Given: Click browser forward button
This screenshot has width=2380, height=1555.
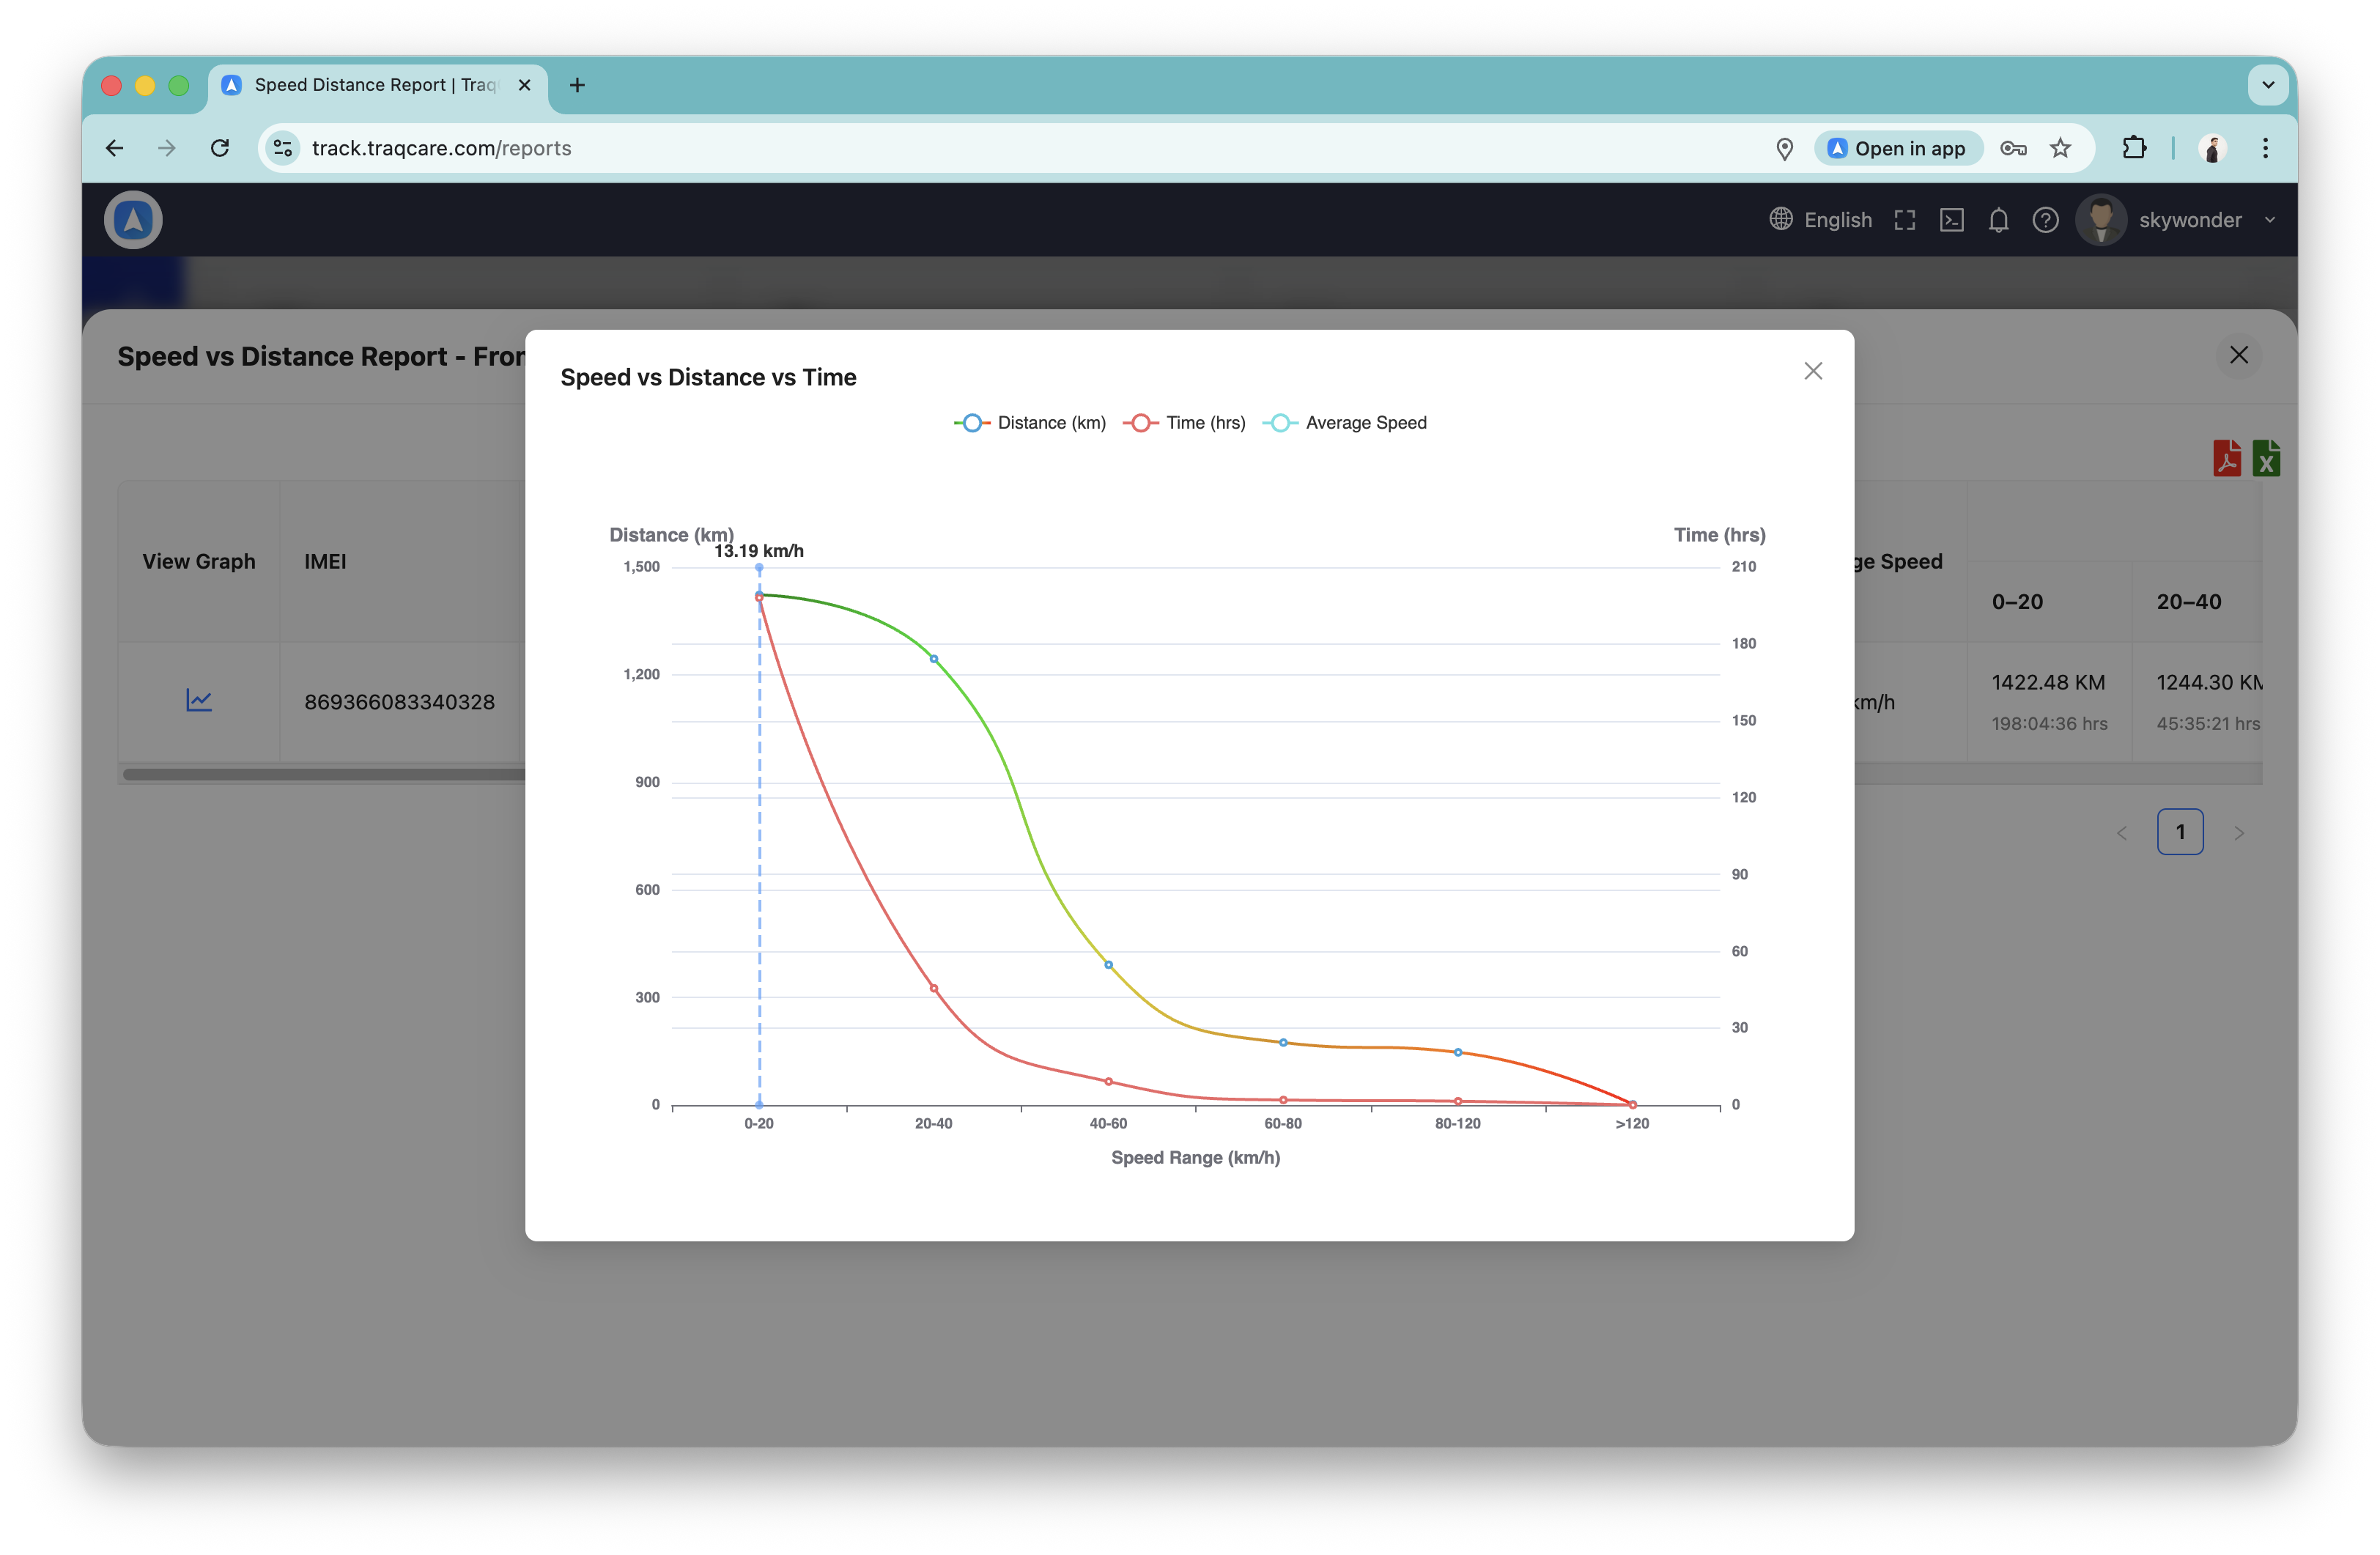Looking at the screenshot, I should [167, 148].
